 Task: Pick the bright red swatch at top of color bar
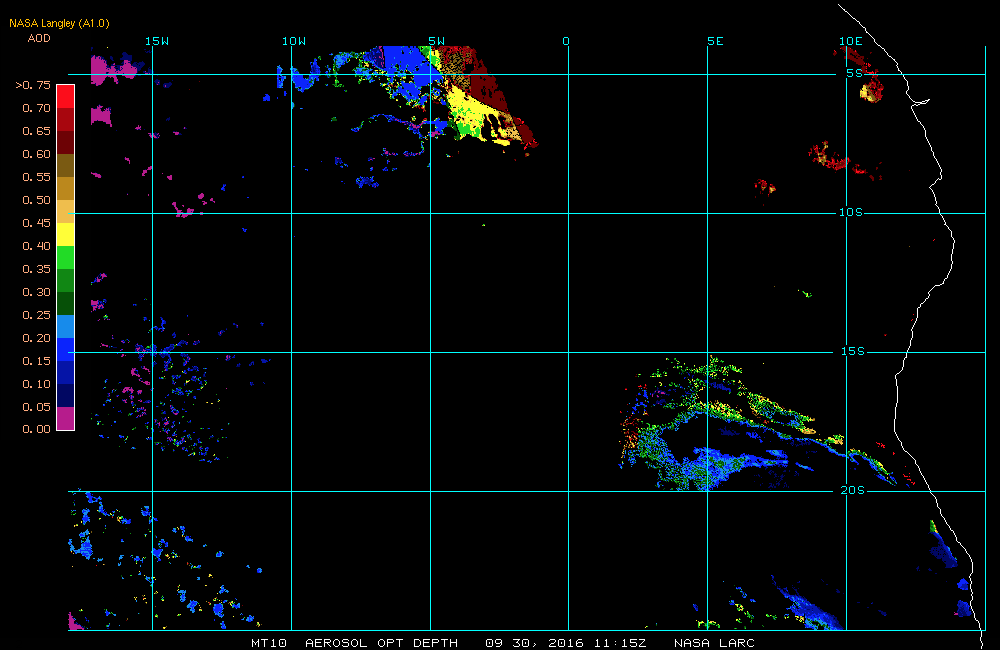point(66,96)
